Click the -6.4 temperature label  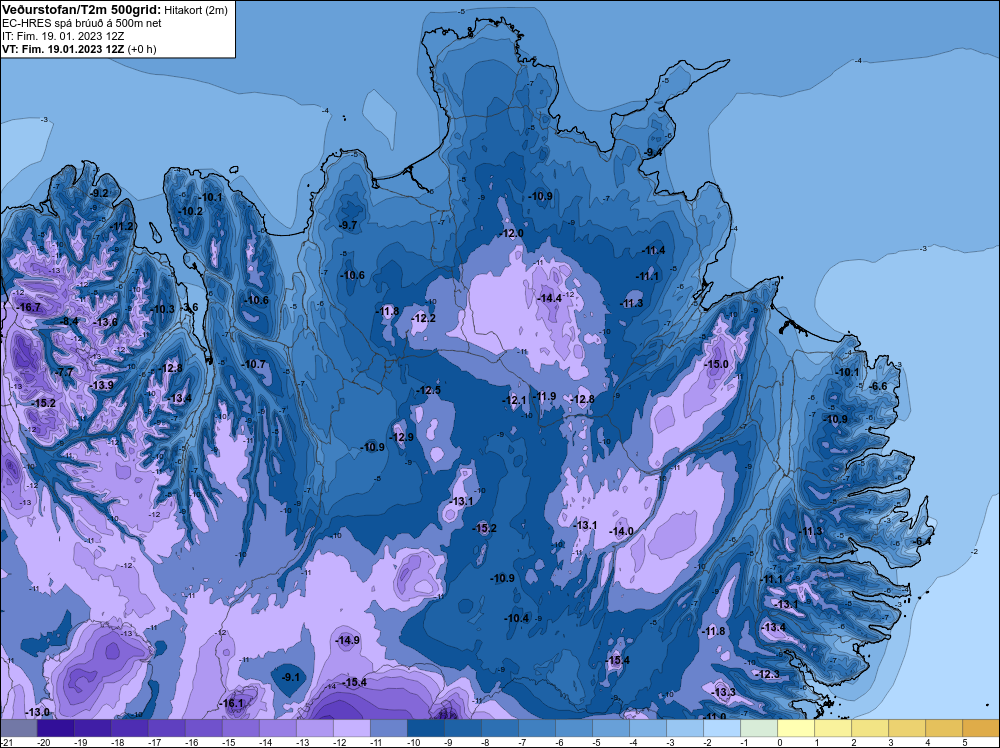(923, 541)
